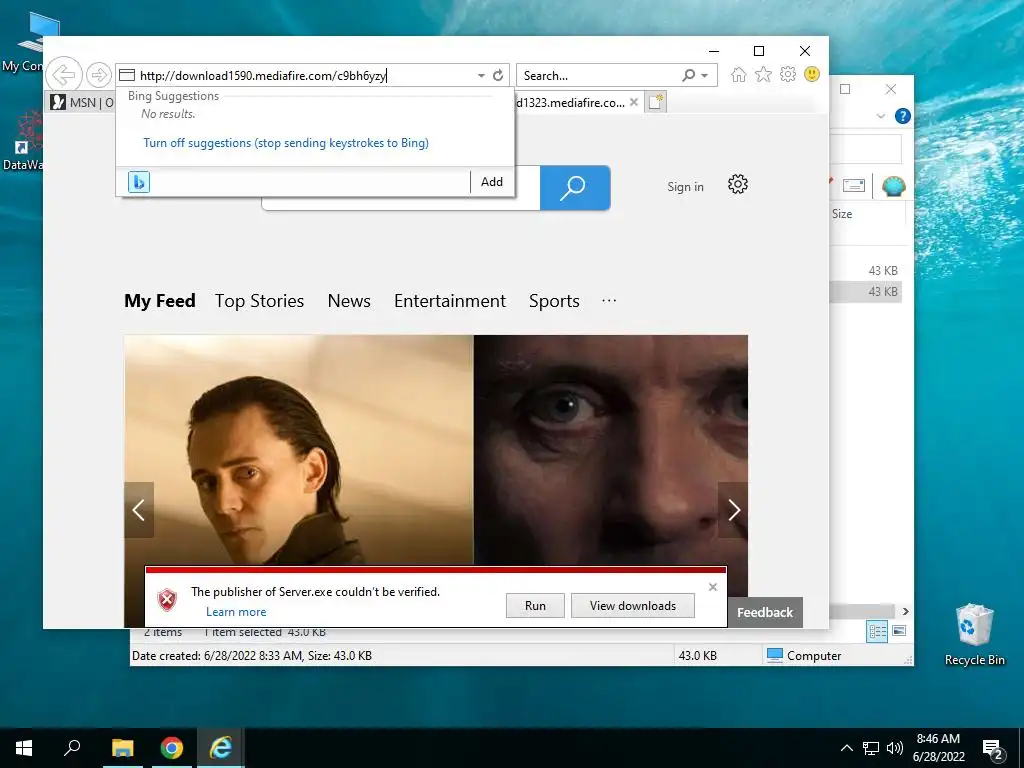The width and height of the screenshot is (1024, 768).
Task: Expand more categories ellipsis
Action: tap(609, 300)
